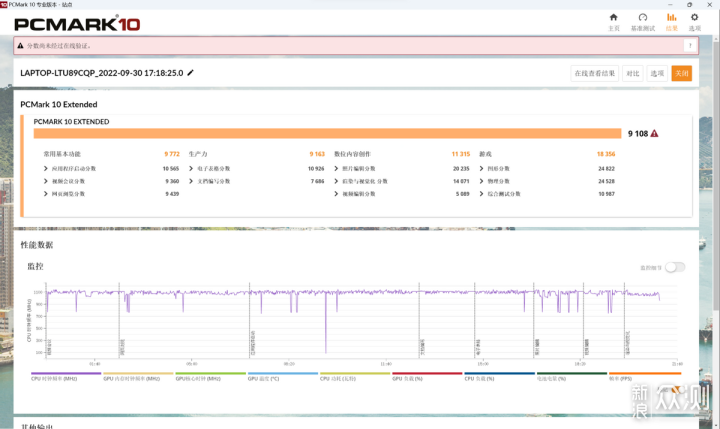The width and height of the screenshot is (720, 429).
Task: Click the value 20 235 for 照片编辑分数
Action: 461,169
